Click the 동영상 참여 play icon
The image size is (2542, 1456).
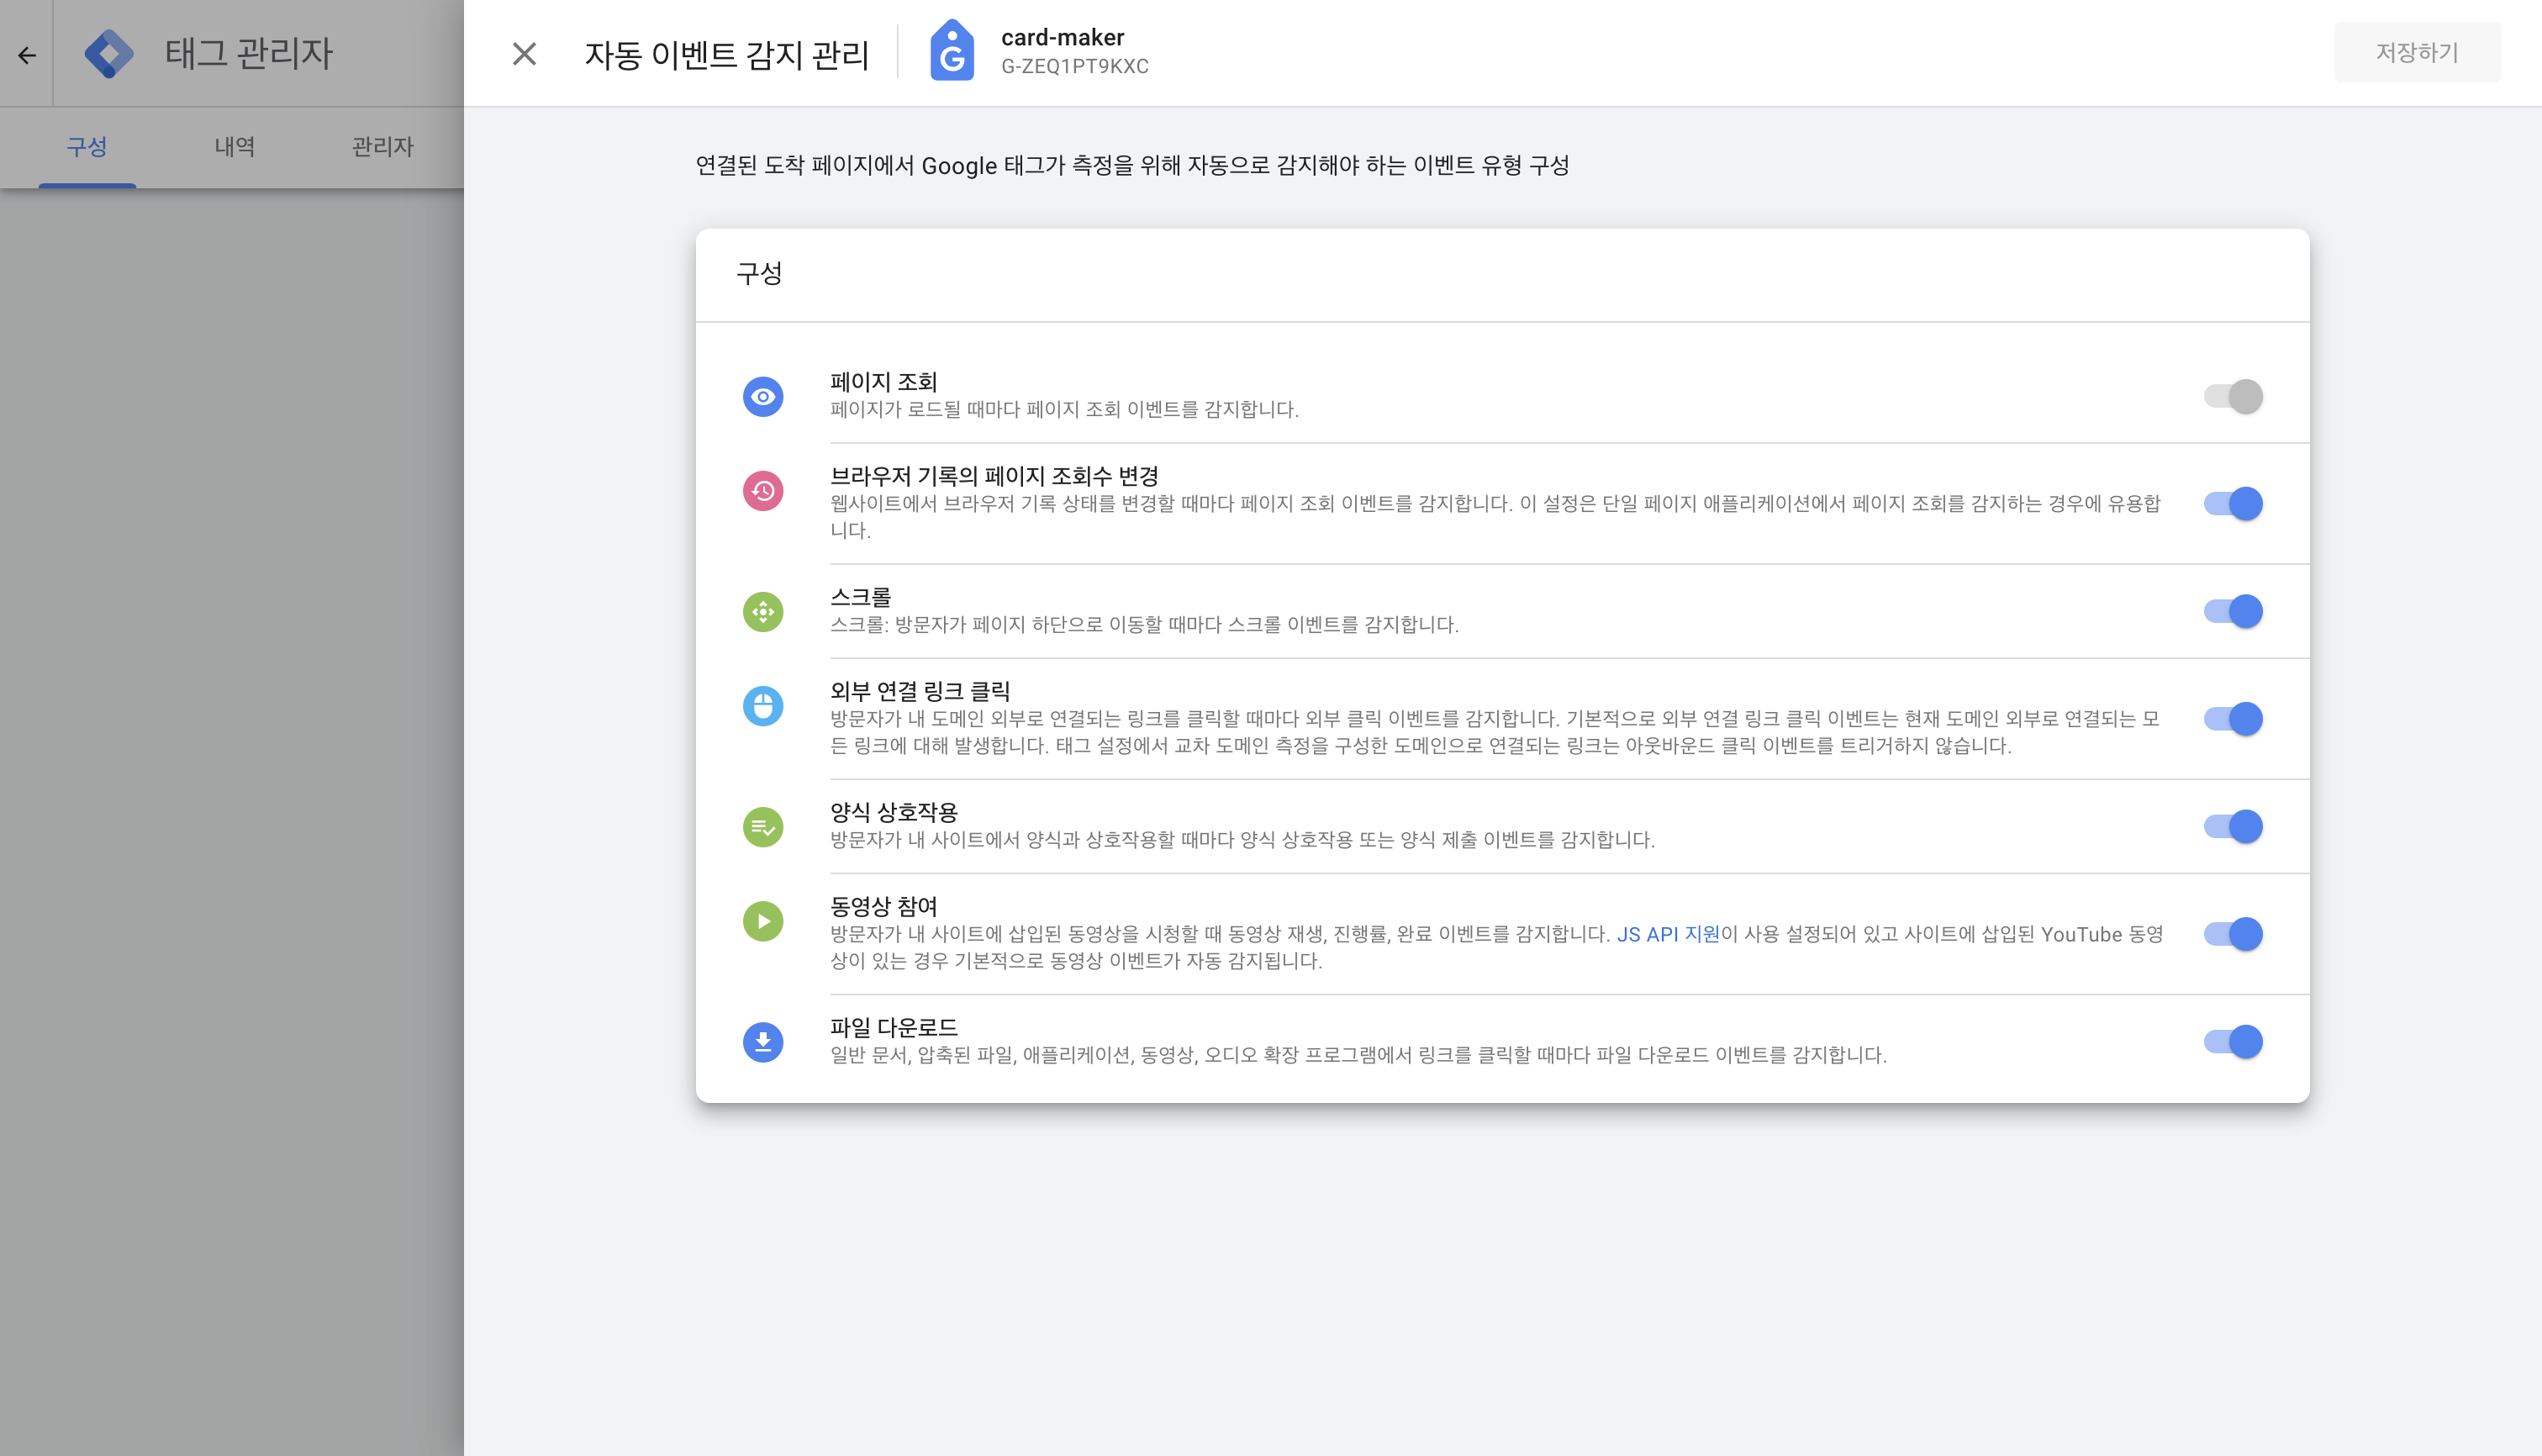tap(762, 921)
